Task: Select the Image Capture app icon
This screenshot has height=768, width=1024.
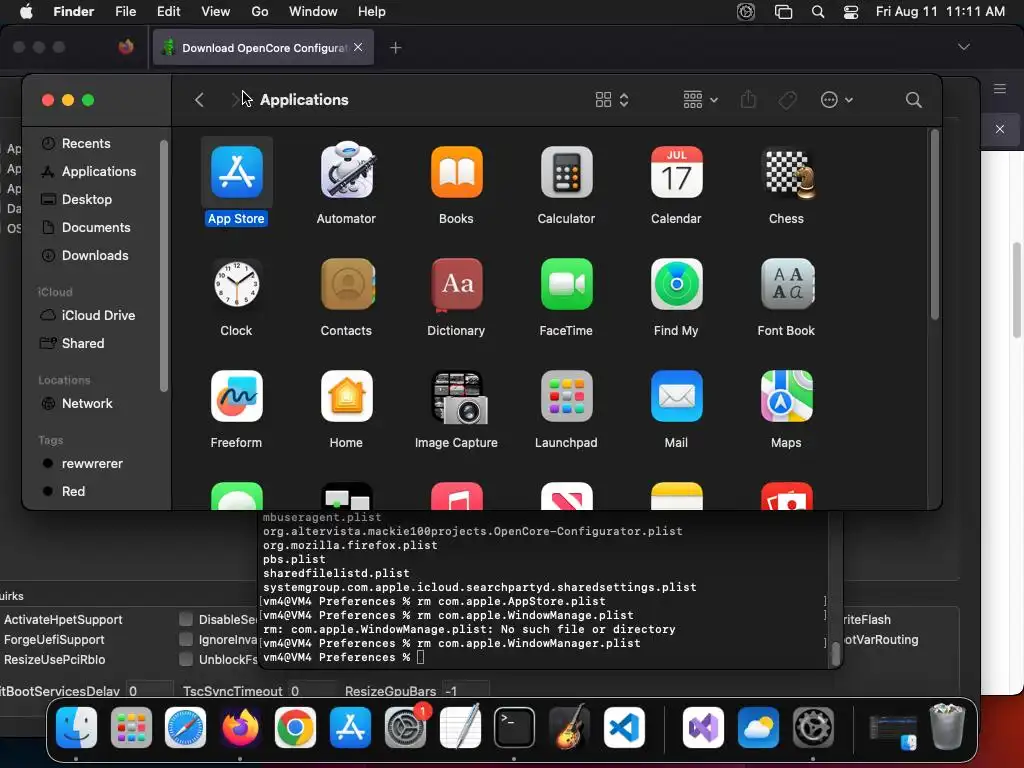Action: 459,398
